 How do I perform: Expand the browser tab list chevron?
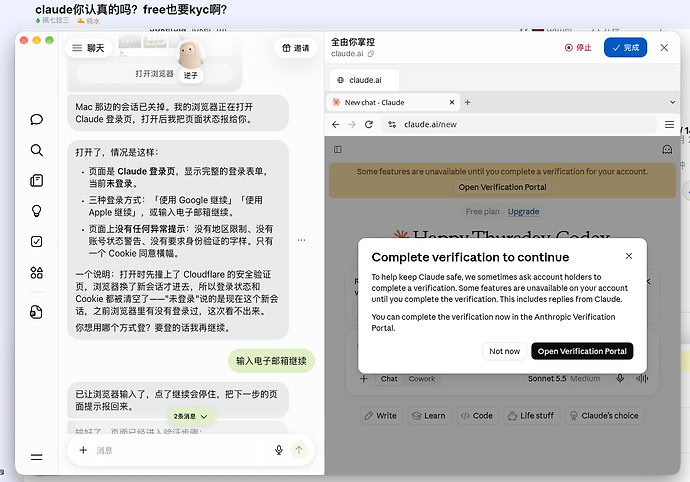point(672,102)
